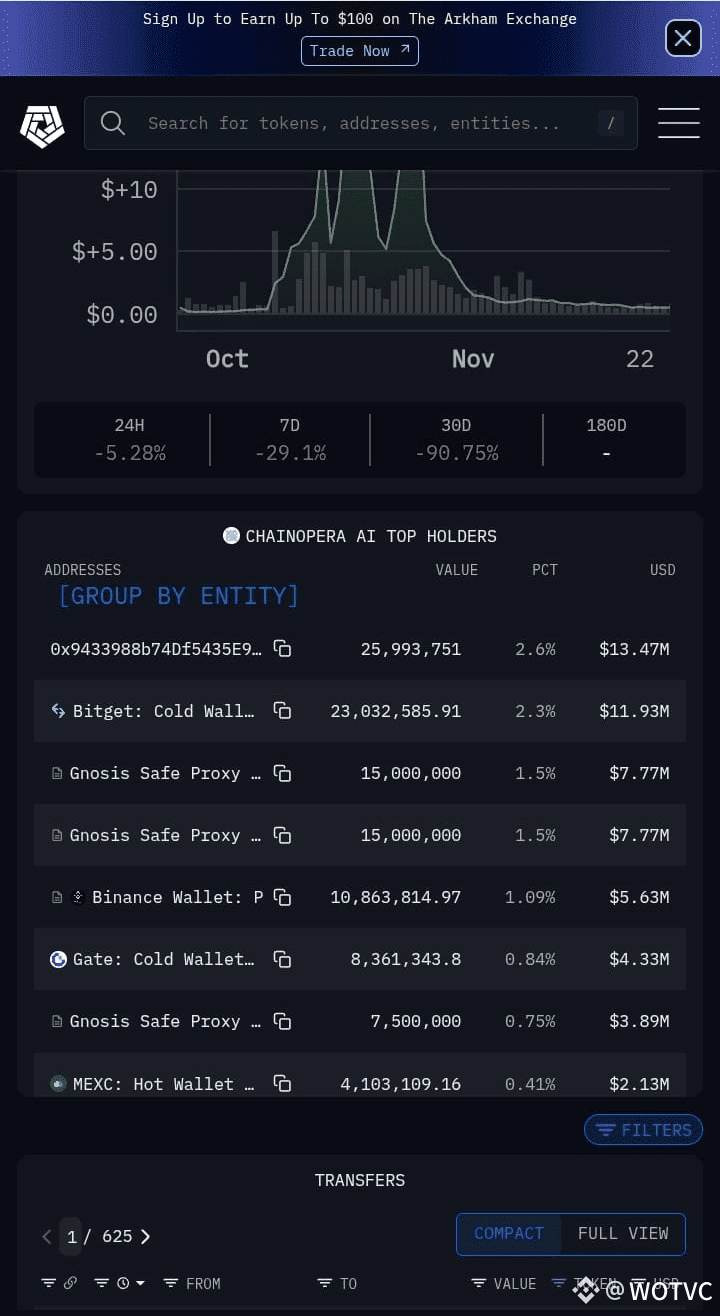Copy the Bitget Cold Wallet address

click(x=283, y=711)
